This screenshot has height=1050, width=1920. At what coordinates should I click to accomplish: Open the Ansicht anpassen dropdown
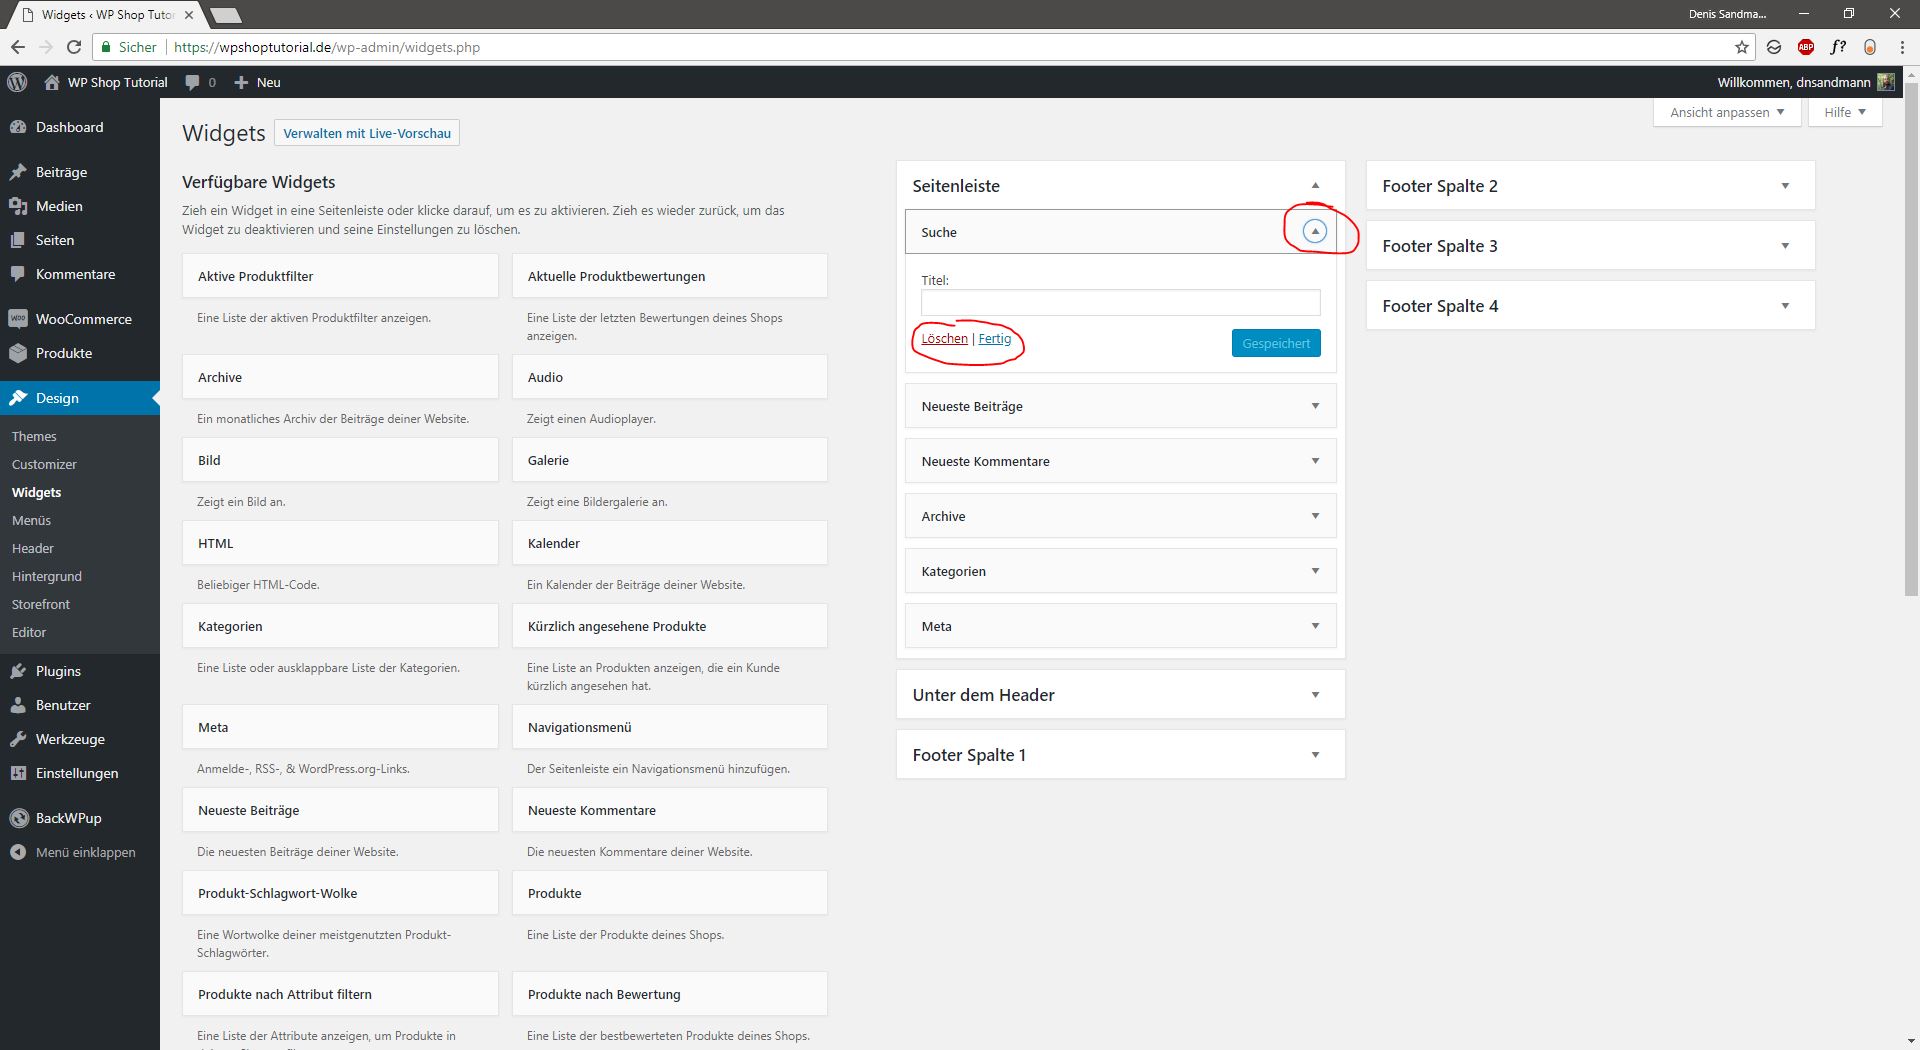1727,112
